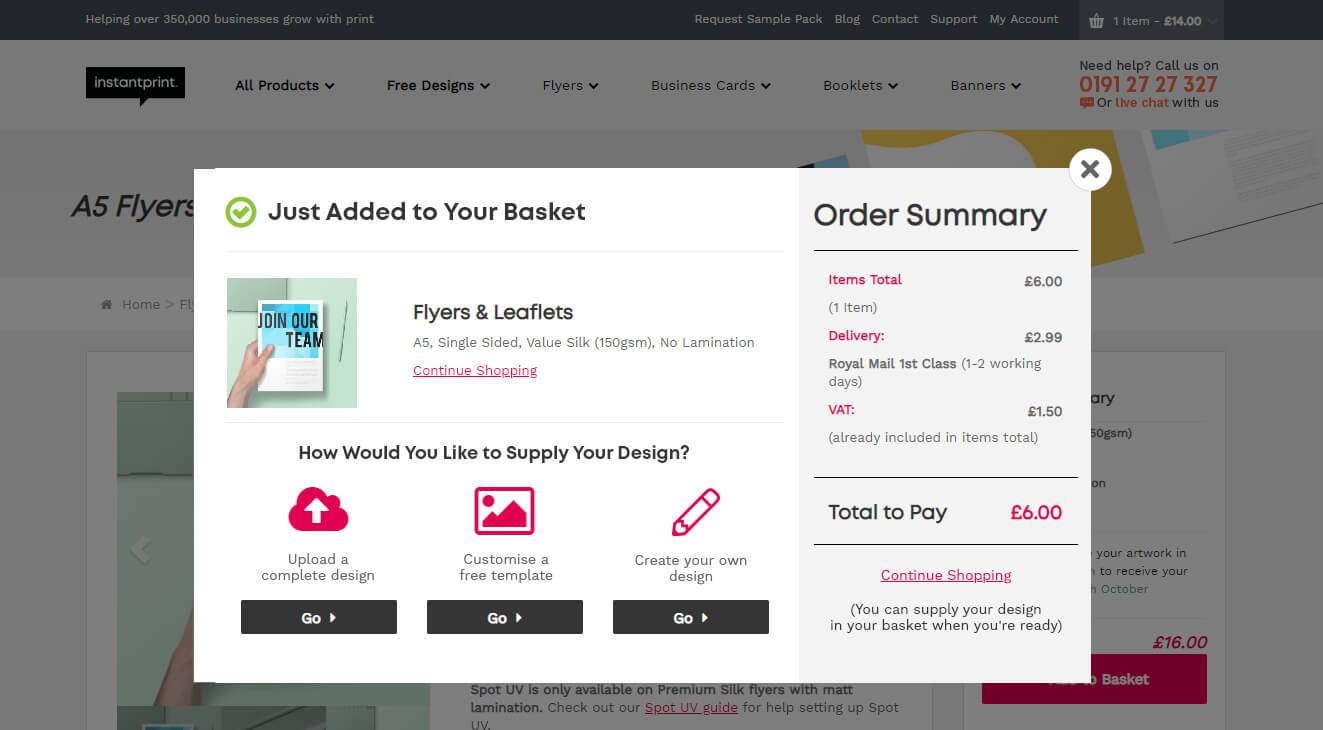Click Continue Shopping in Order Summary
Image resolution: width=1323 pixels, height=730 pixels.
(946, 575)
